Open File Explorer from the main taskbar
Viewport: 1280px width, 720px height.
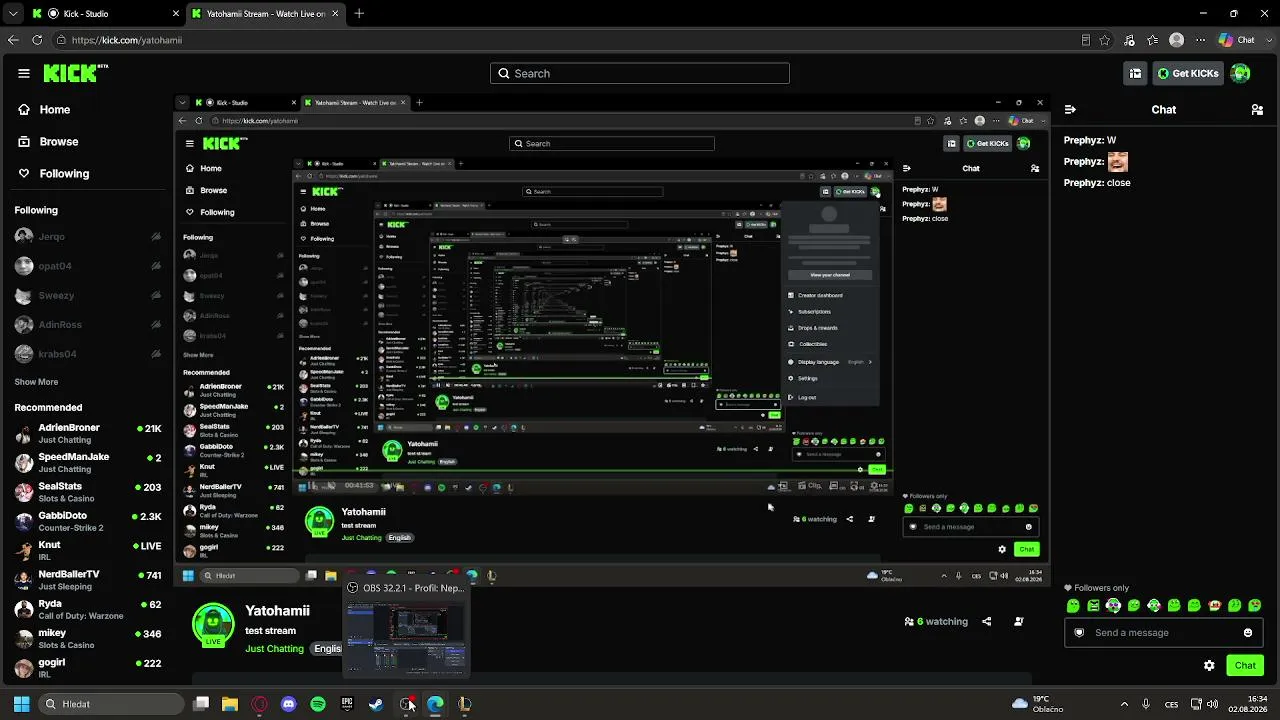coord(230,704)
